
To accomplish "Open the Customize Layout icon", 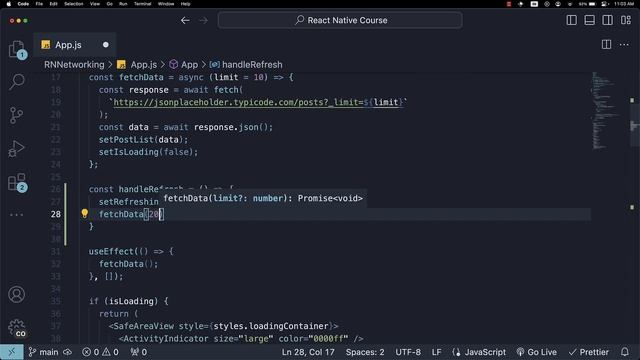I will tap(626, 20).
